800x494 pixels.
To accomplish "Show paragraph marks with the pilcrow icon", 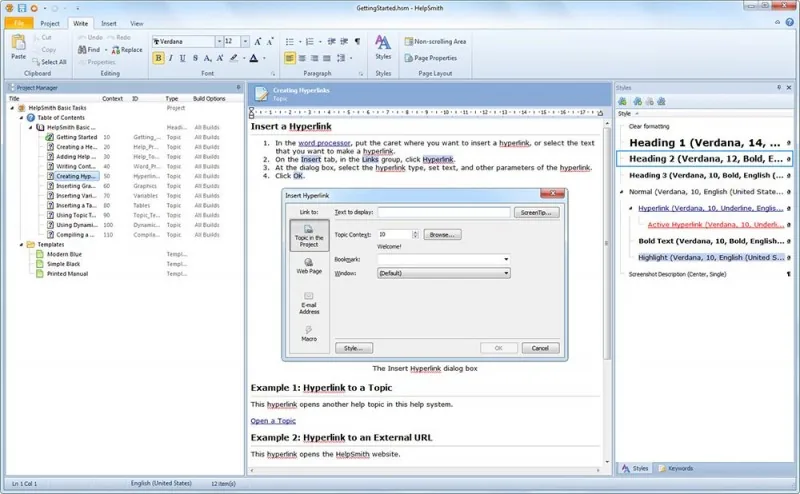I will 357,41.
